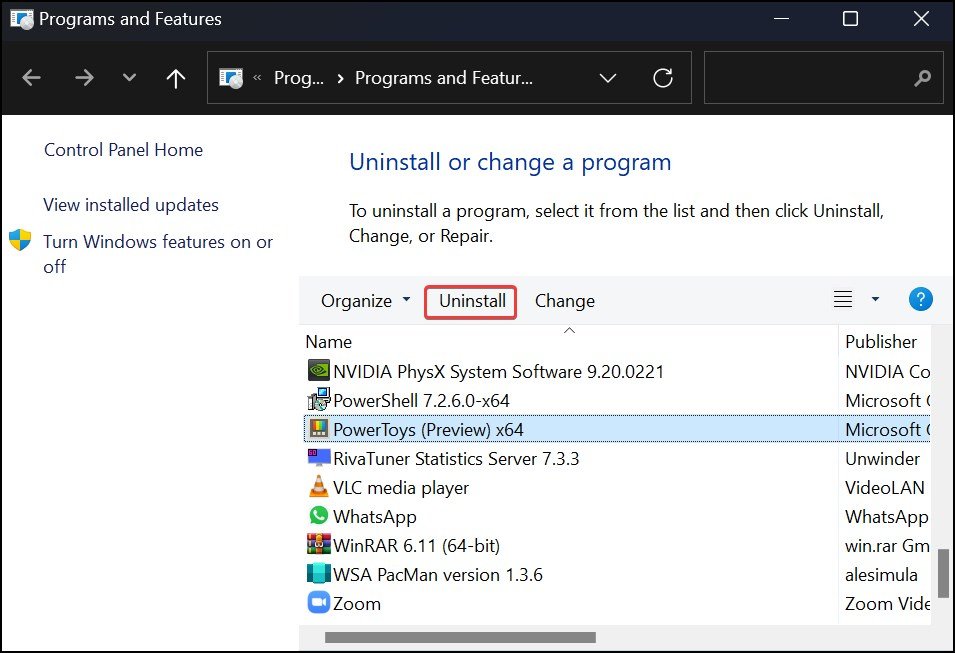Click the NVIDIA PhysX program icon
Viewport: 955px width, 653px height.
(318, 371)
